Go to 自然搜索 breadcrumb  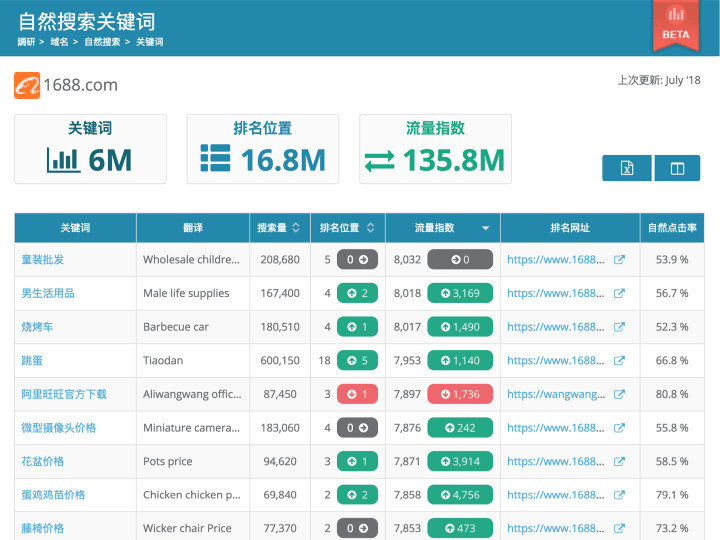(102, 42)
